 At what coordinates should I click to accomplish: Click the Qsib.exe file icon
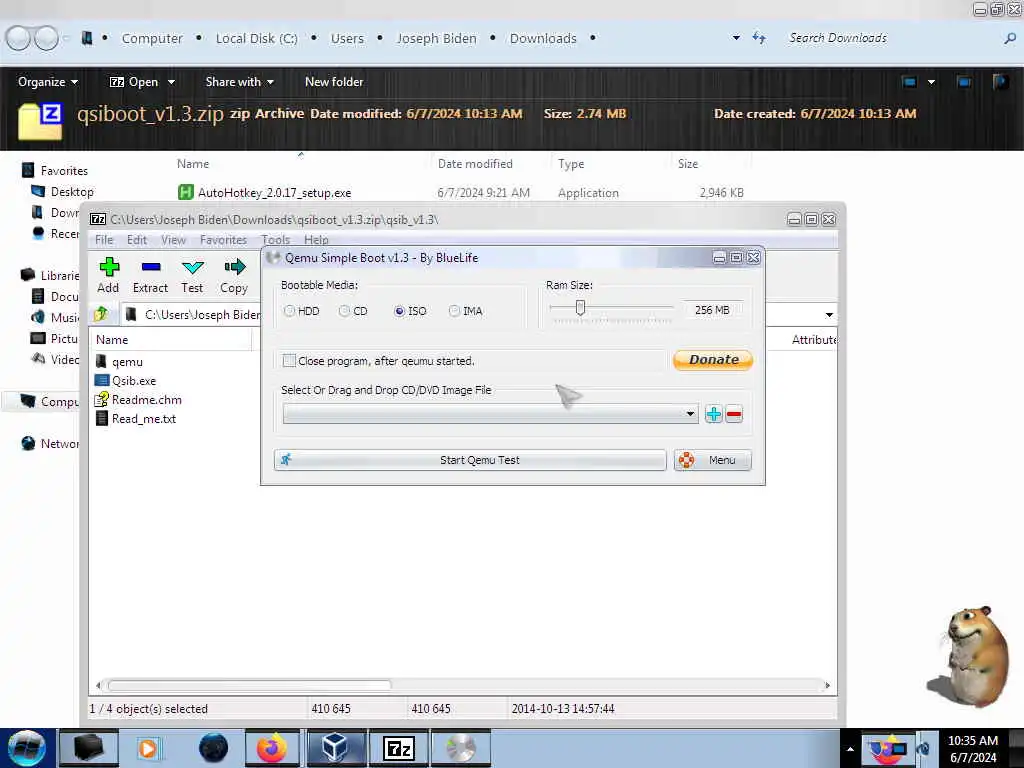pos(102,380)
